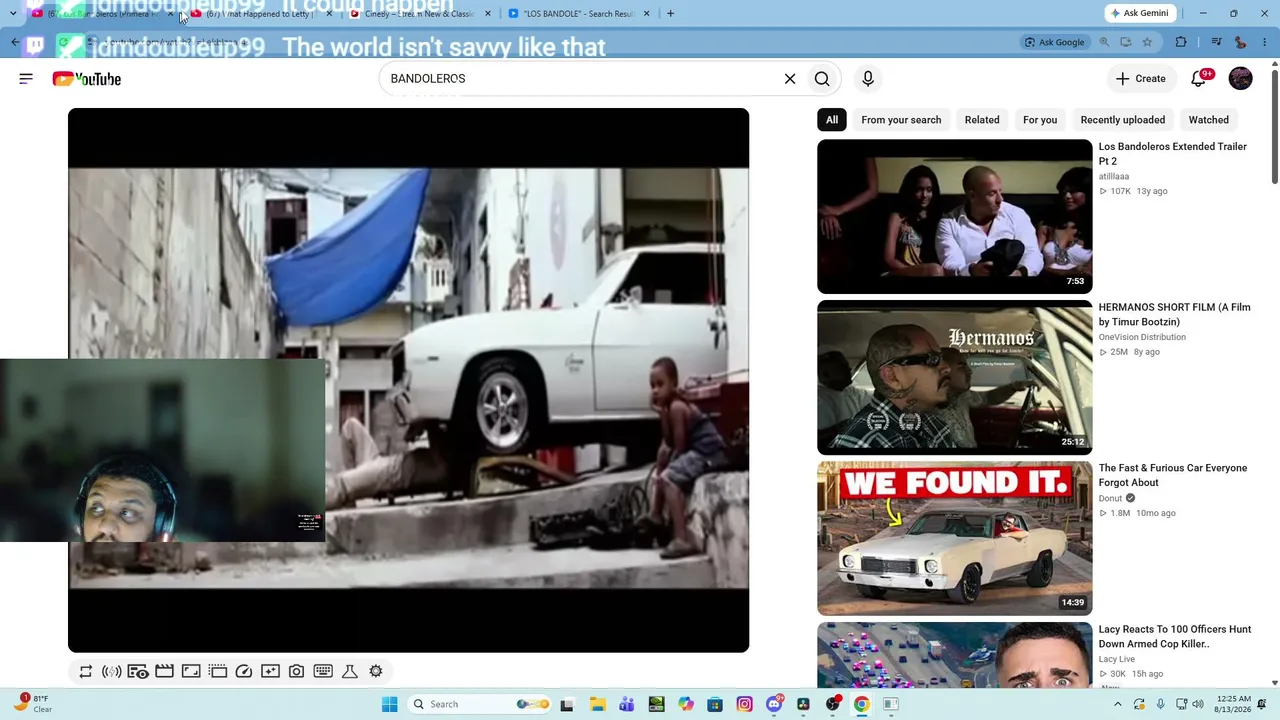This screenshot has width=1280, height=720.
Task: Run search with the magnifier button
Action: coord(822,79)
